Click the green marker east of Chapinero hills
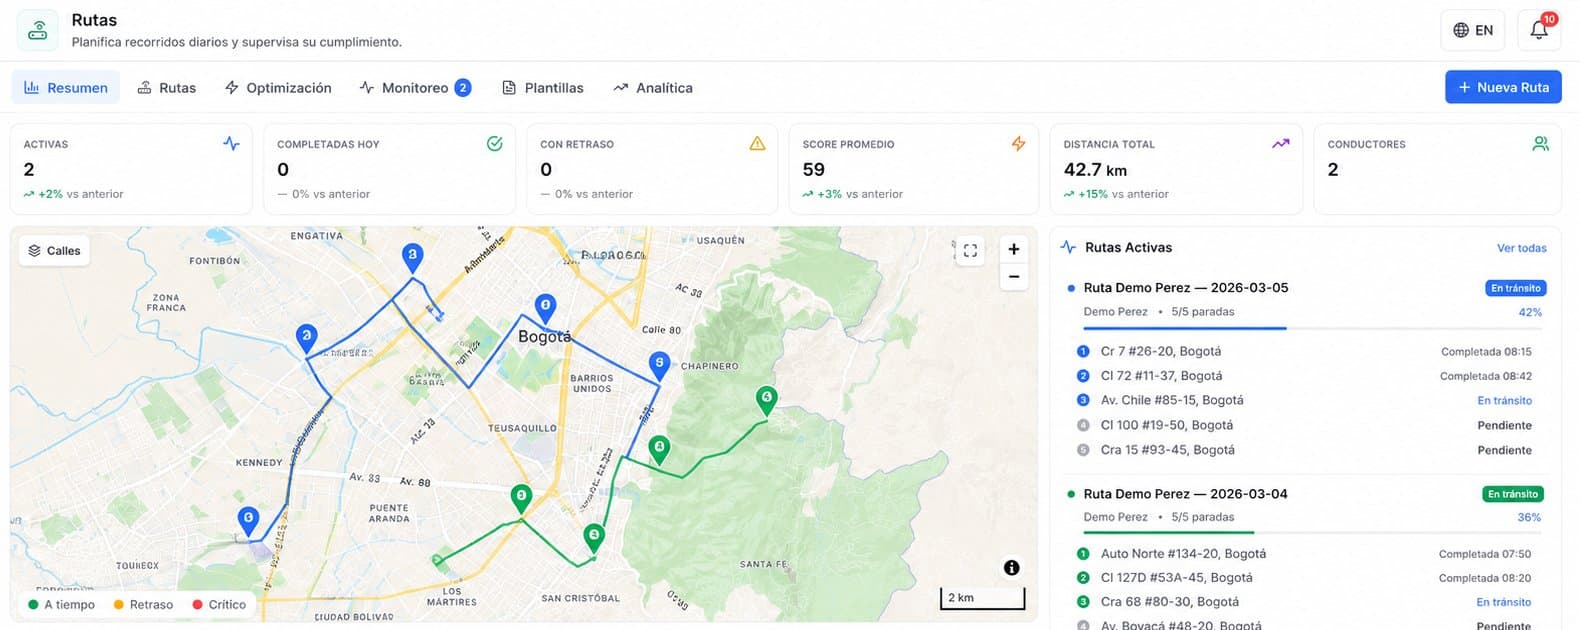 (766, 400)
